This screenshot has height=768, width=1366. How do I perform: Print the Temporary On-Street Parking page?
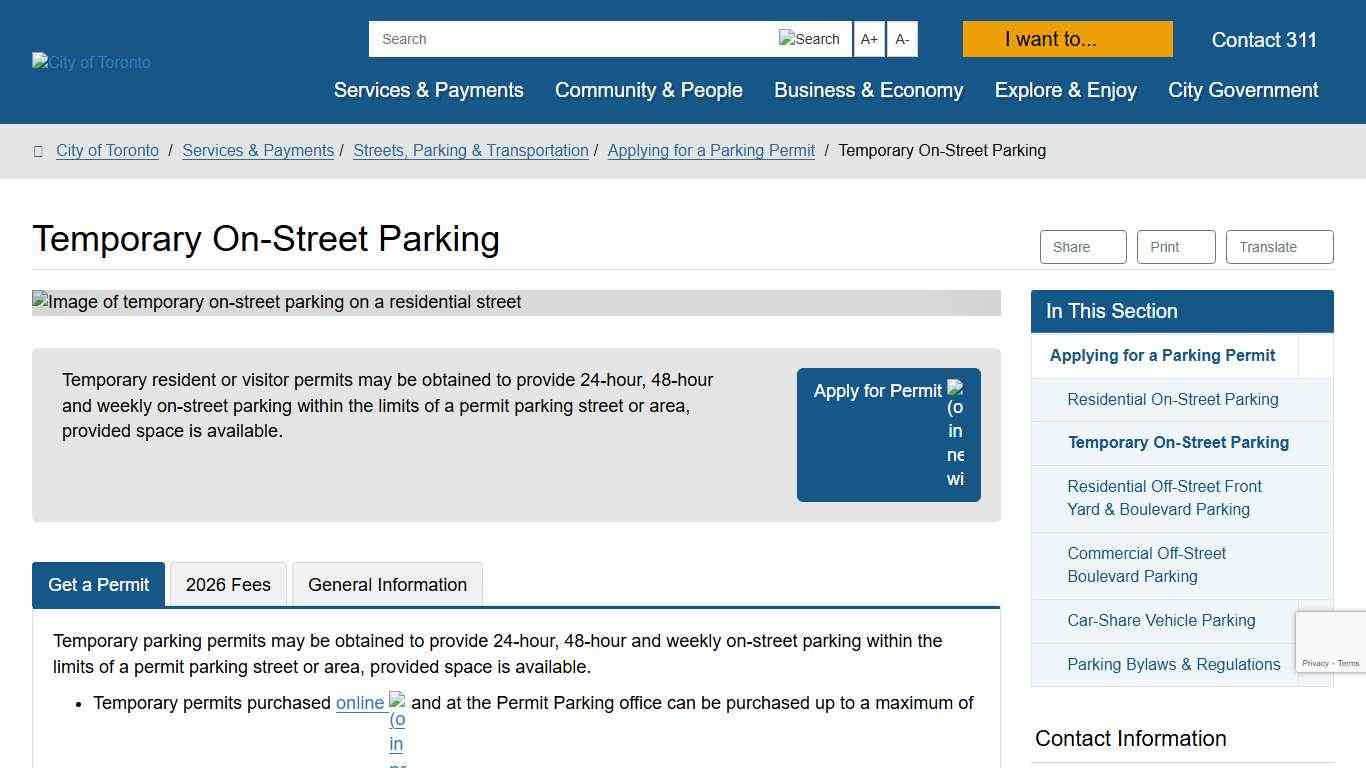[1175, 246]
